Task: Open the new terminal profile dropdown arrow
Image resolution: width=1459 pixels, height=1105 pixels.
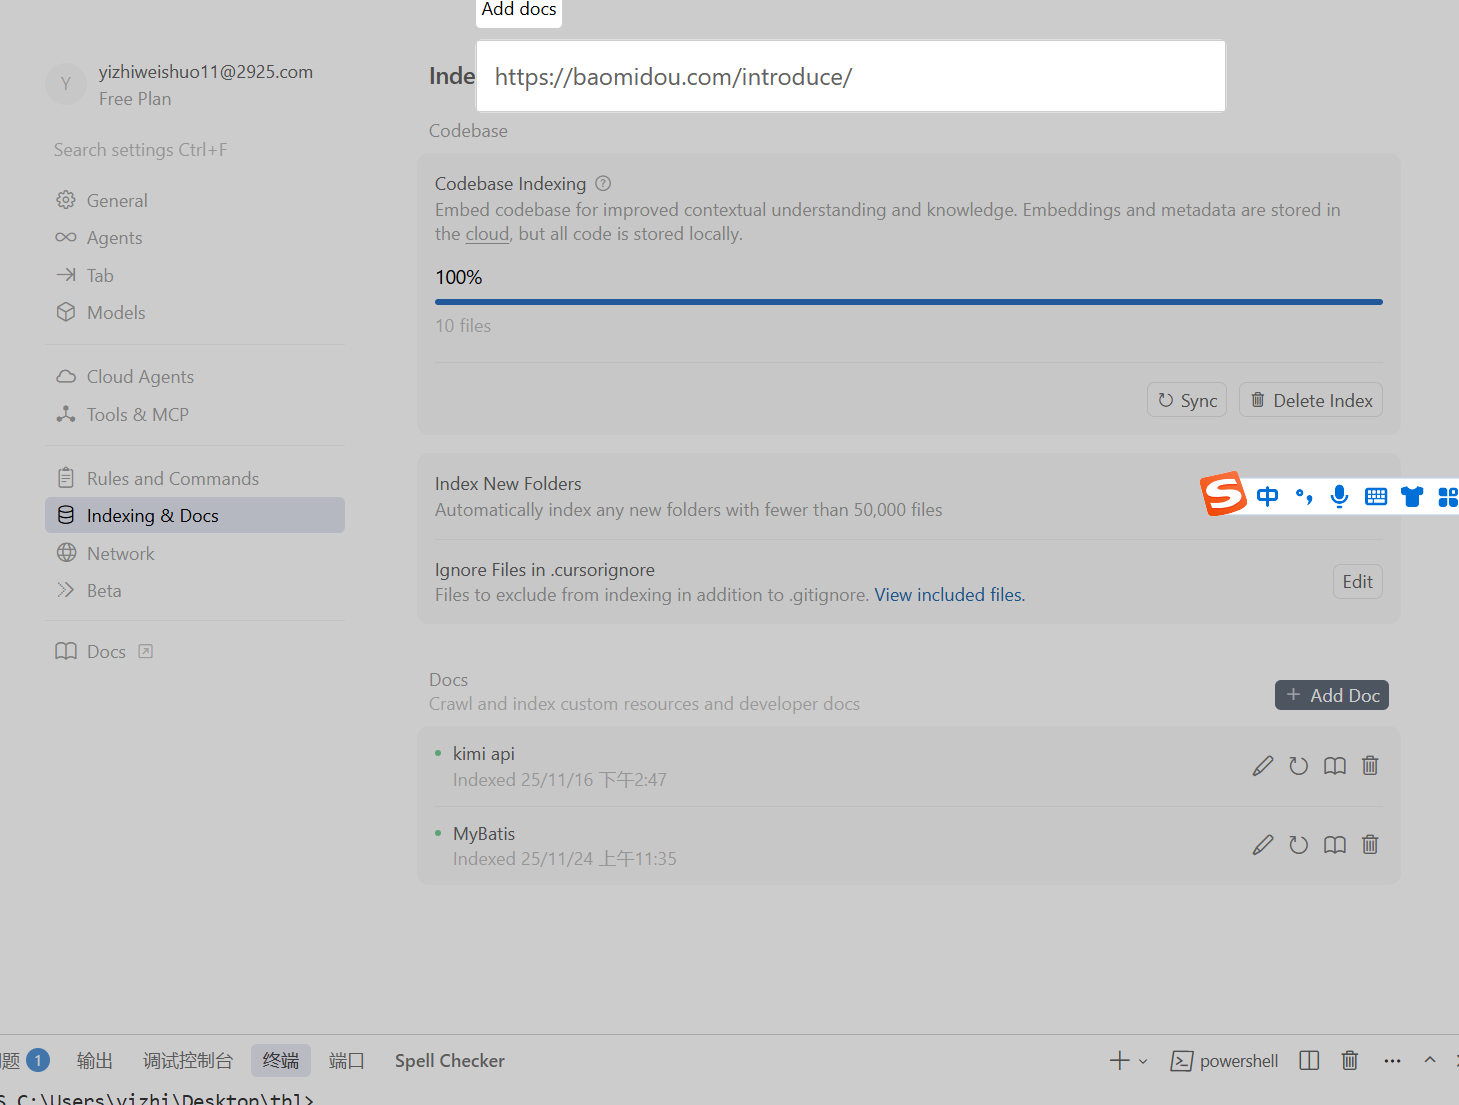Action: [x=1143, y=1061]
